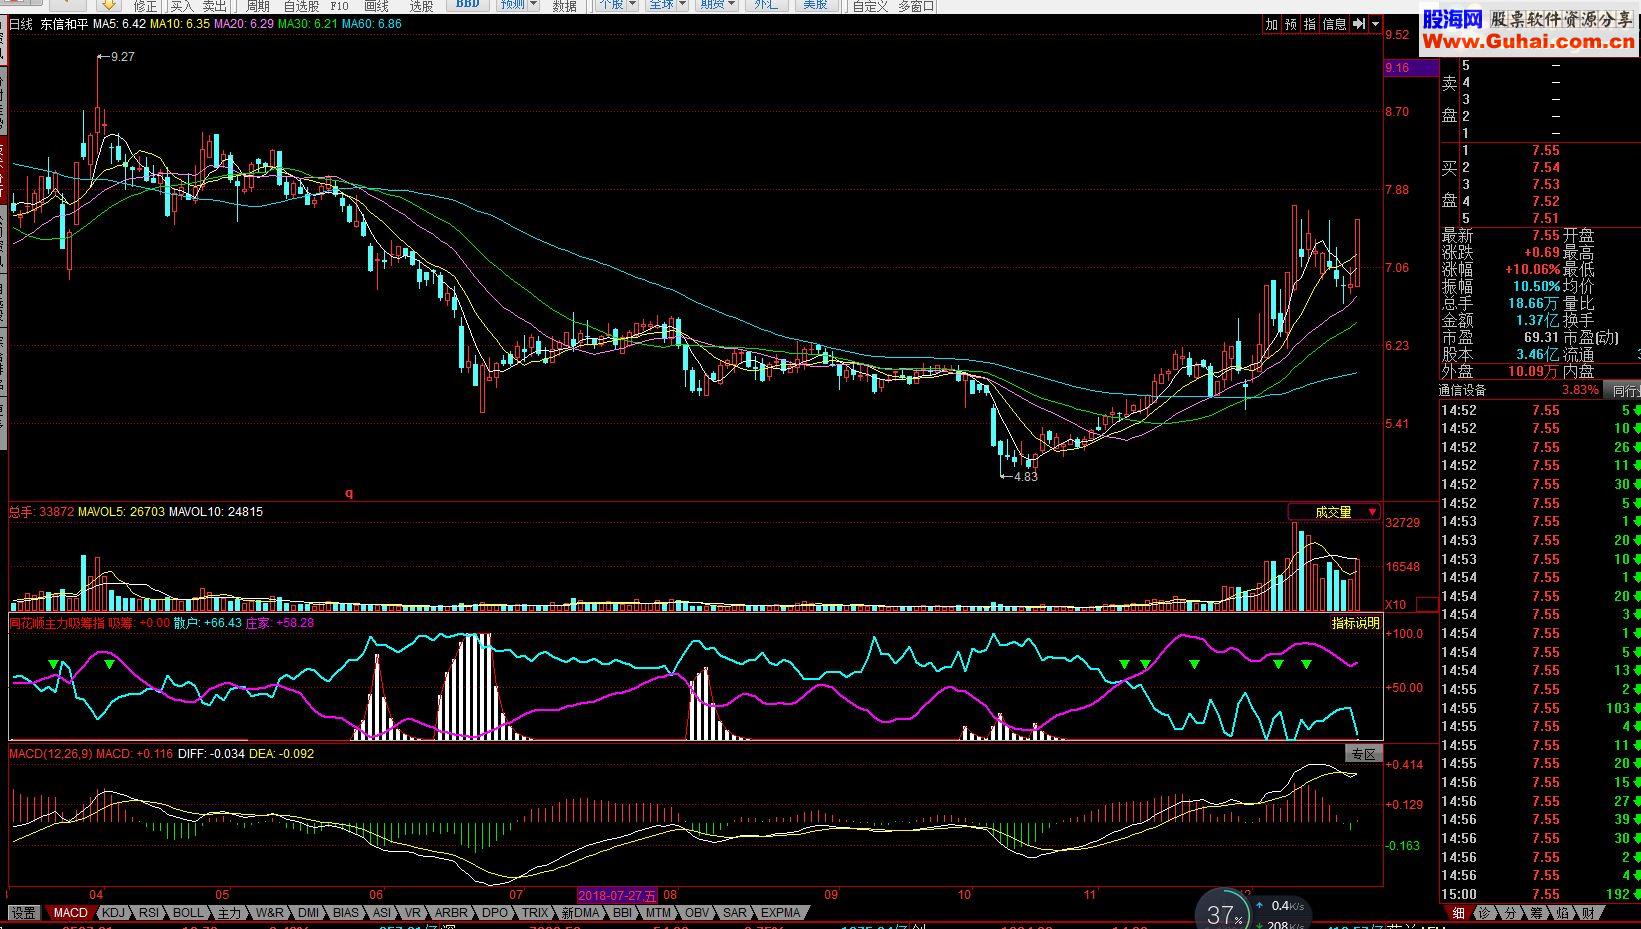Open F10 company info
1641x929 pixels.
[339, 6]
